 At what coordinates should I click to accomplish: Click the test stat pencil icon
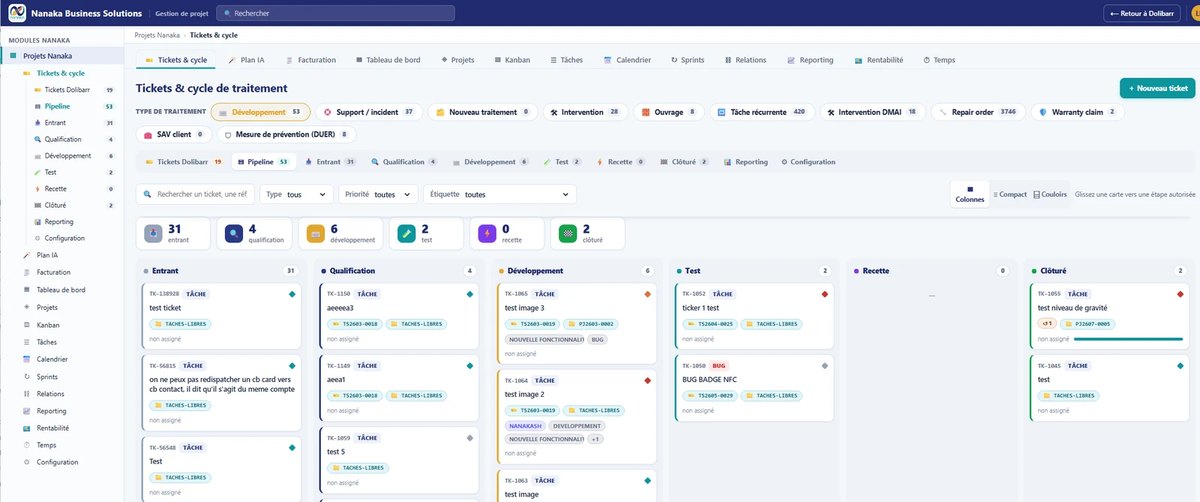point(407,233)
